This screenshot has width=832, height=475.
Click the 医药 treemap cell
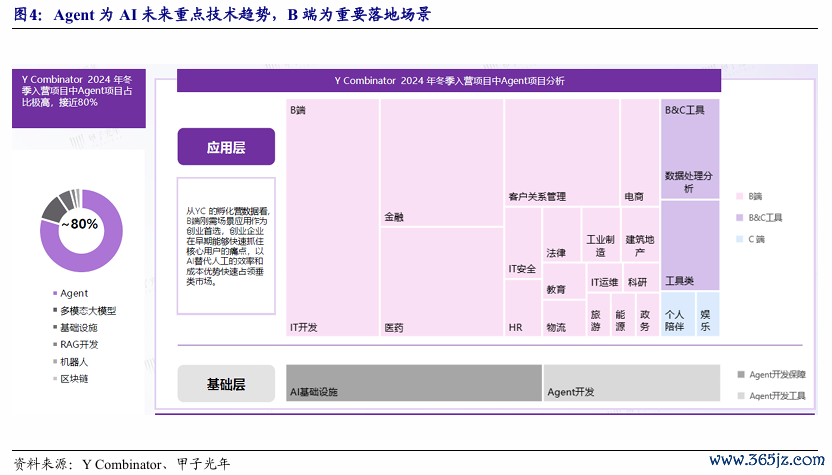point(442,281)
